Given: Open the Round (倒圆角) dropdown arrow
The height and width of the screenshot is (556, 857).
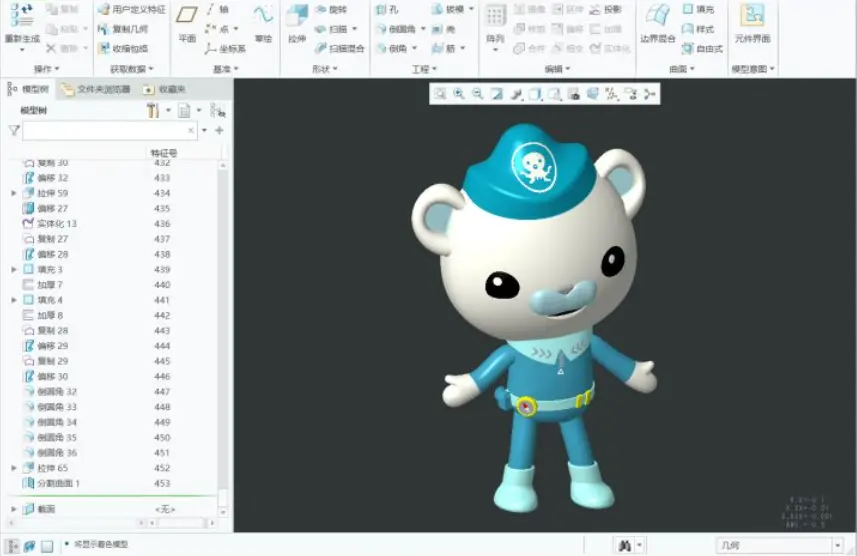Looking at the screenshot, I should 423,29.
